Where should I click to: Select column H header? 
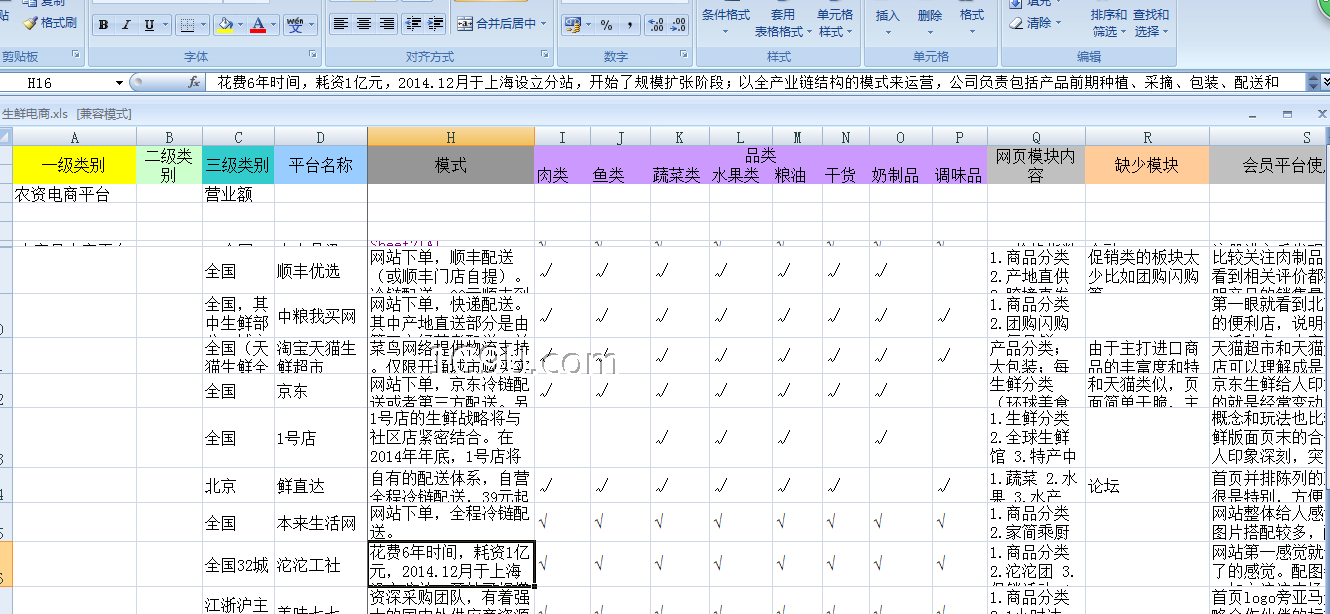click(450, 137)
